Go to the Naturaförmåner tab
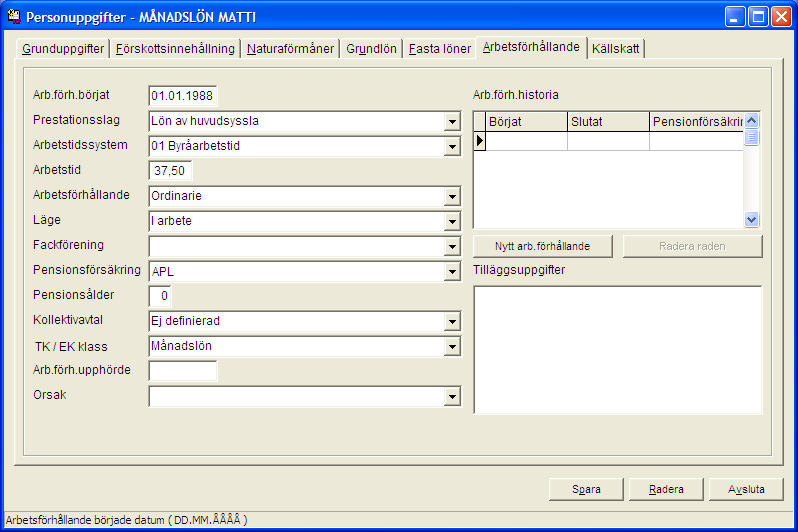Viewport: 798px width, 532px height. pos(290,49)
